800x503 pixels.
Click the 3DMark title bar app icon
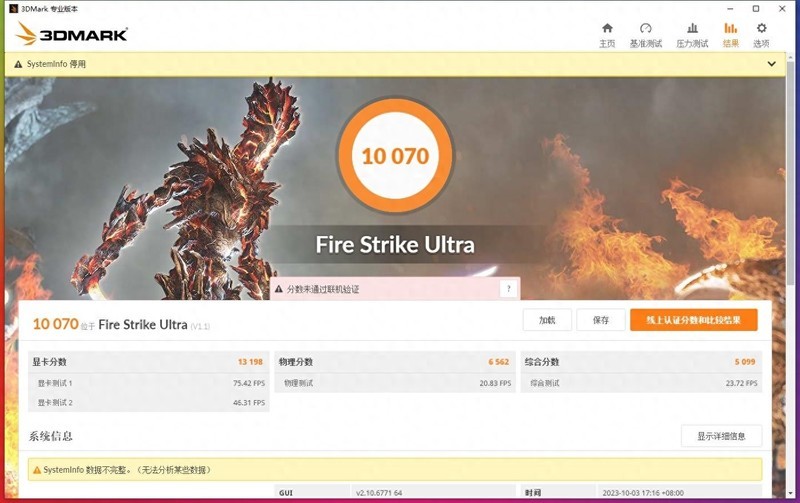(14, 9)
